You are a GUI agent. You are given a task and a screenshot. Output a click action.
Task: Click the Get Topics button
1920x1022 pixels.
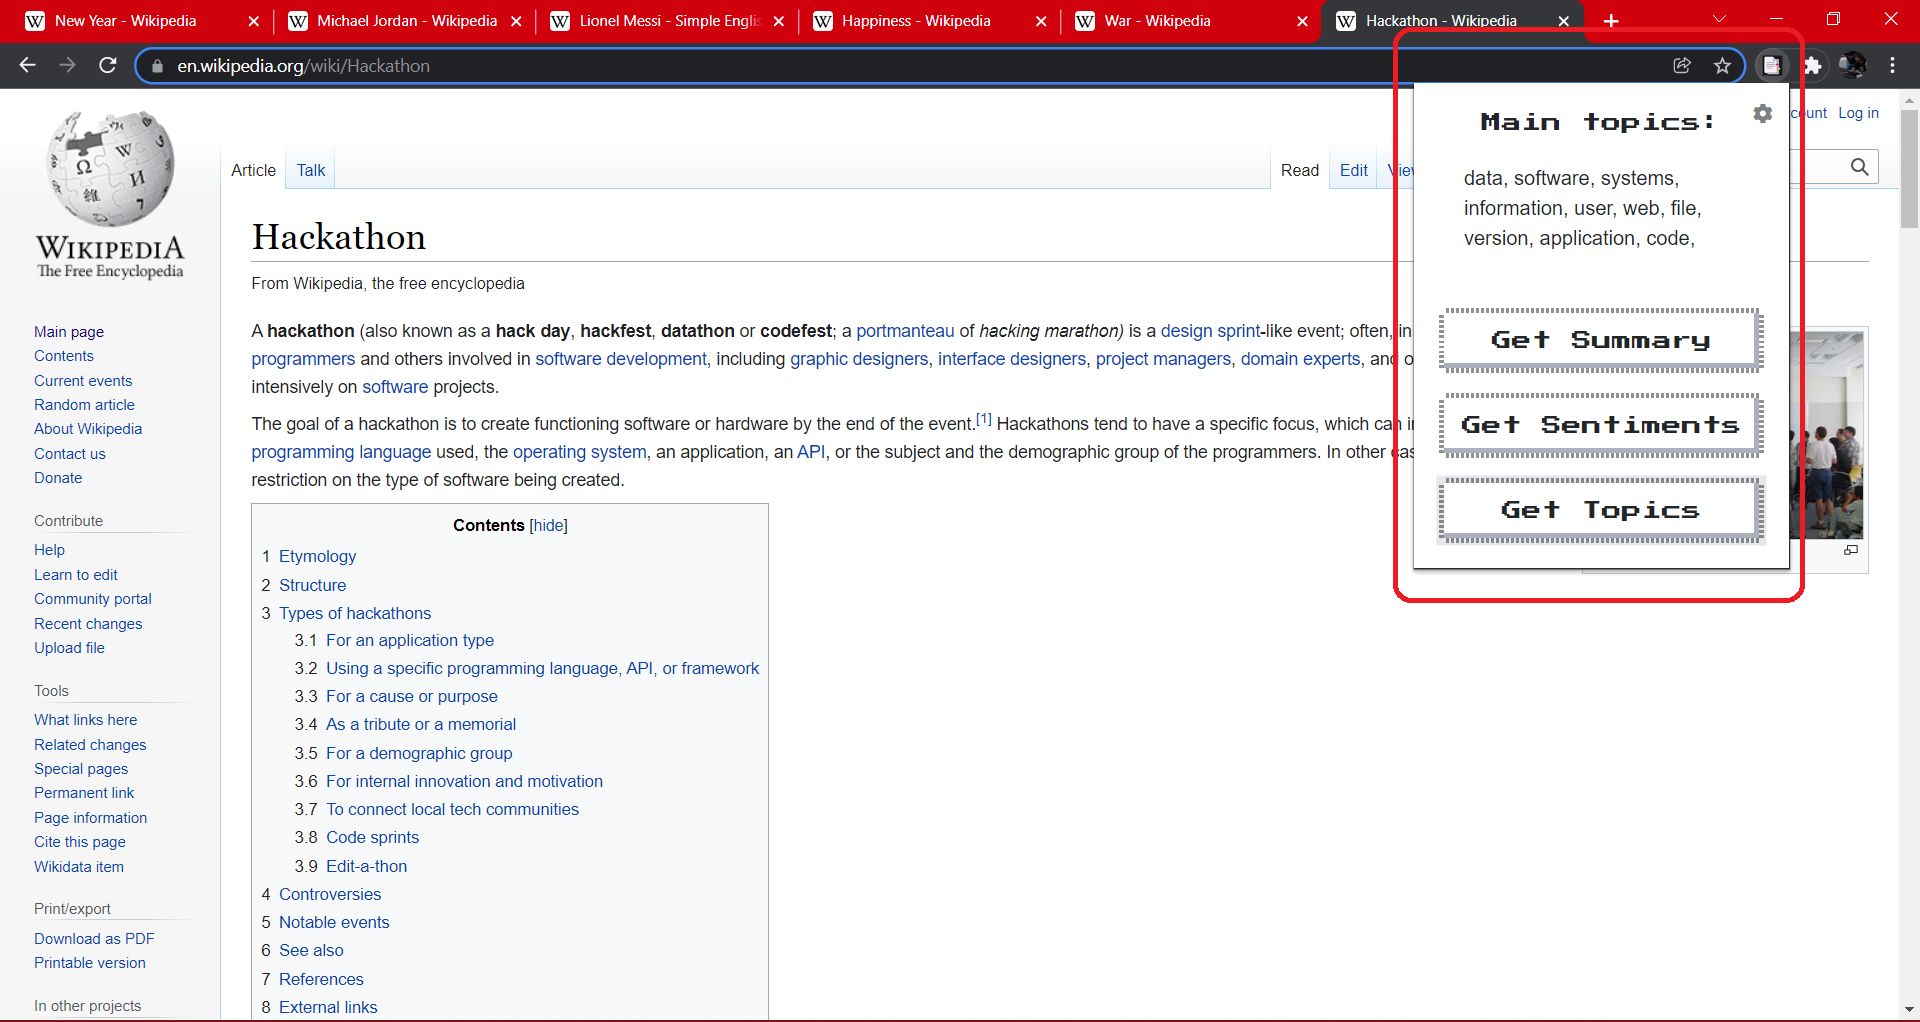1600,510
